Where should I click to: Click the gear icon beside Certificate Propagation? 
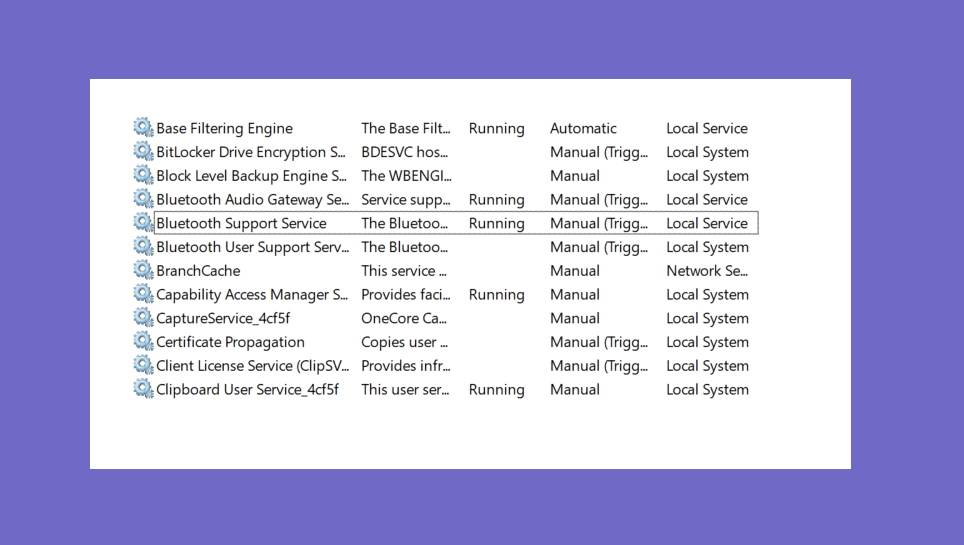pyautogui.click(x=143, y=341)
